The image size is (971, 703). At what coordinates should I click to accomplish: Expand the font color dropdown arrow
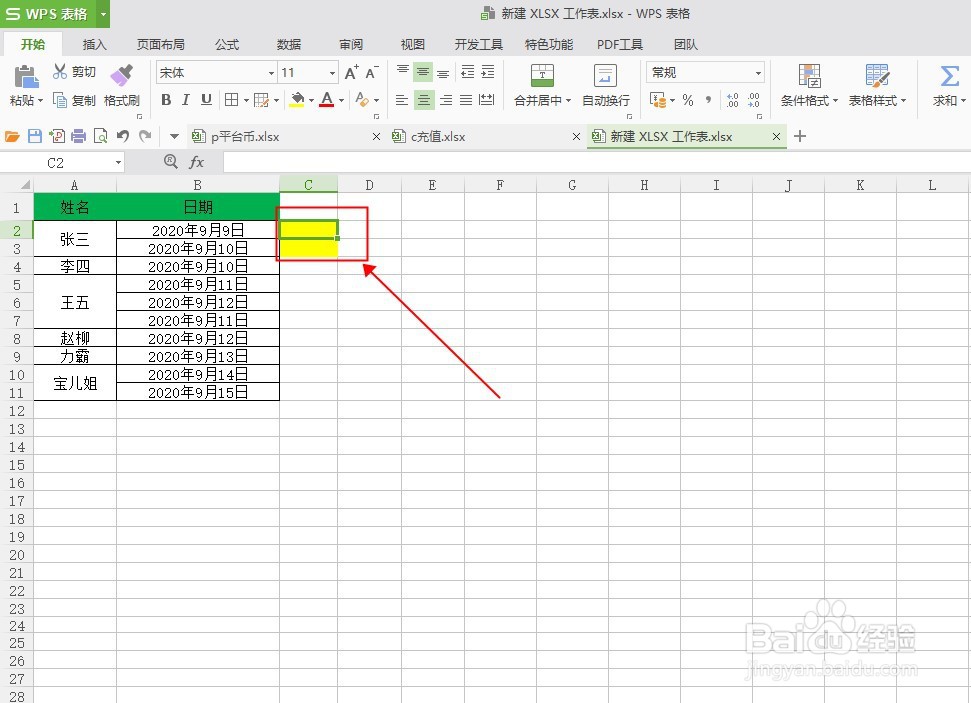point(341,100)
